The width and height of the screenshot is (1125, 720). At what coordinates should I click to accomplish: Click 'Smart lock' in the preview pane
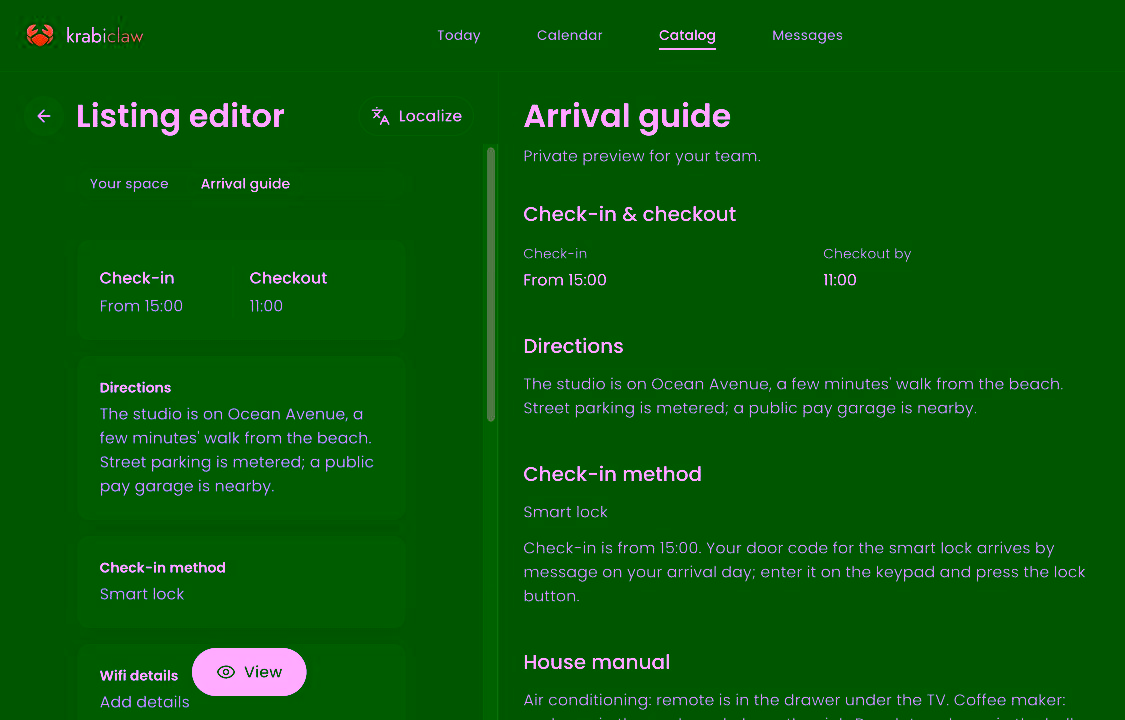pyautogui.click(x=565, y=512)
